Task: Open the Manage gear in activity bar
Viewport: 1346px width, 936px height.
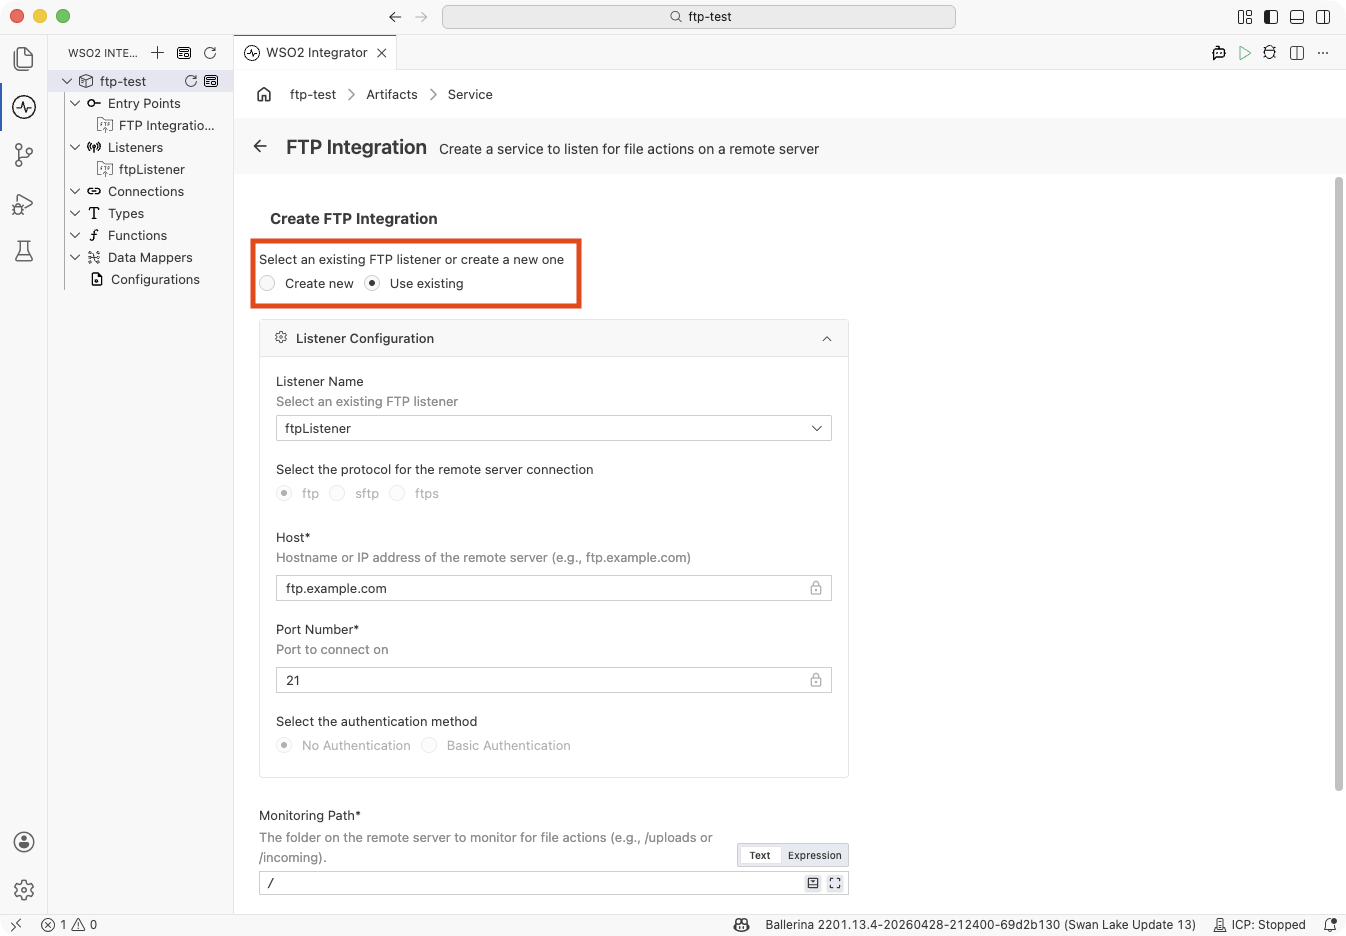Action: [24, 889]
